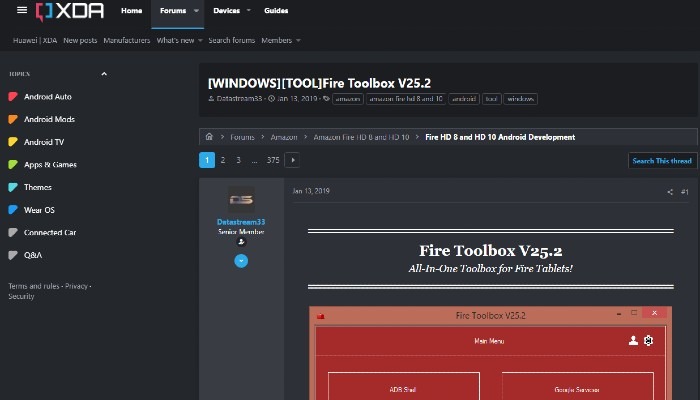The height and width of the screenshot is (400, 700).
Task: Click Search This thread button
Action: tap(662, 161)
